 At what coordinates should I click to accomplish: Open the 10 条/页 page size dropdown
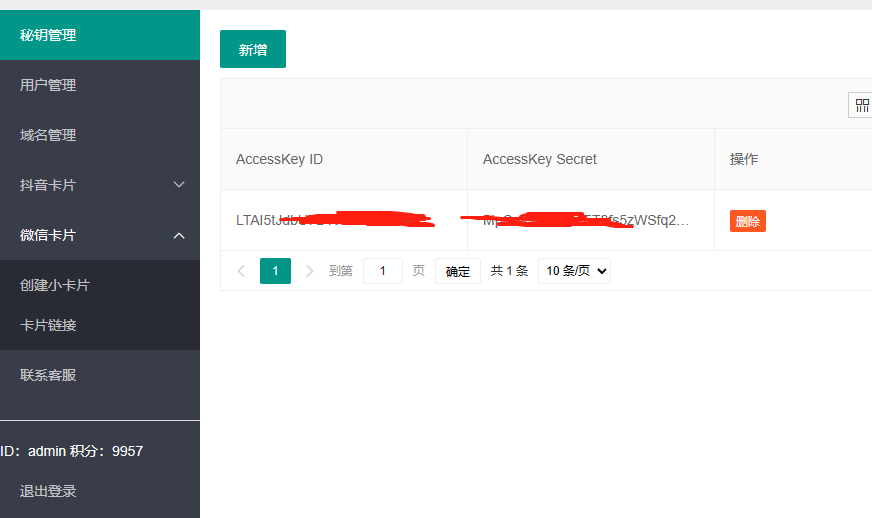click(x=574, y=271)
